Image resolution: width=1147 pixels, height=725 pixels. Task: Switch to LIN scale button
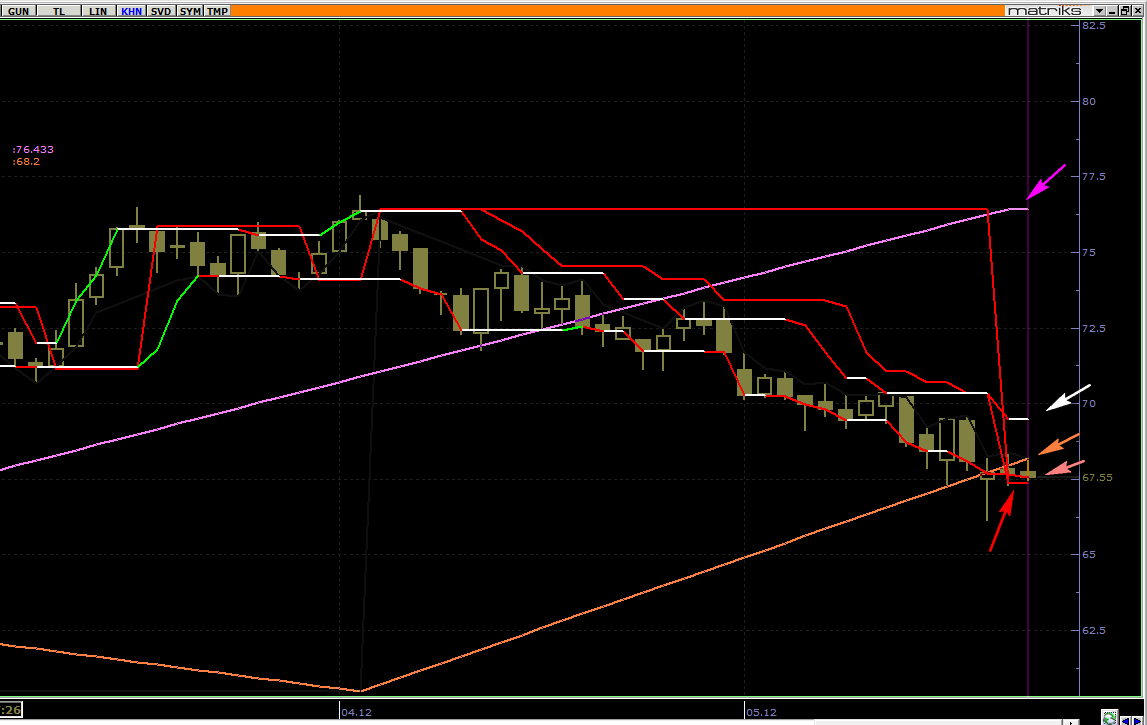pyautogui.click(x=97, y=11)
